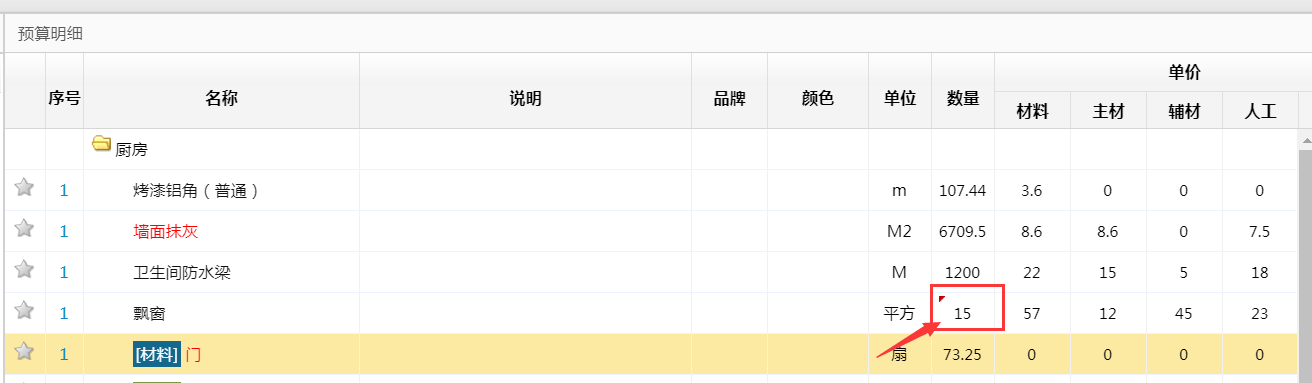Click labor price 18 of 卫生间防水梁
This screenshot has height=383, width=1312.
[1259, 272]
